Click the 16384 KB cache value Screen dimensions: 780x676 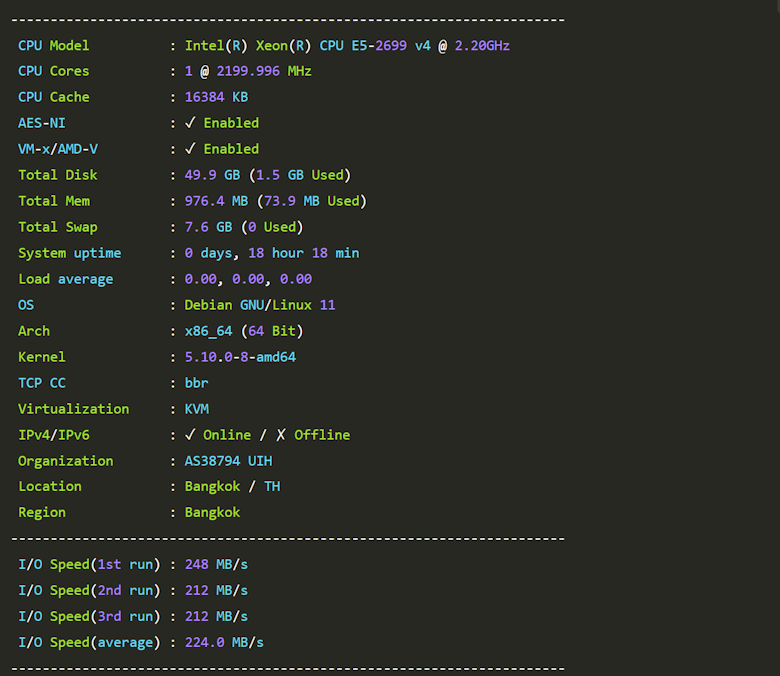(216, 97)
